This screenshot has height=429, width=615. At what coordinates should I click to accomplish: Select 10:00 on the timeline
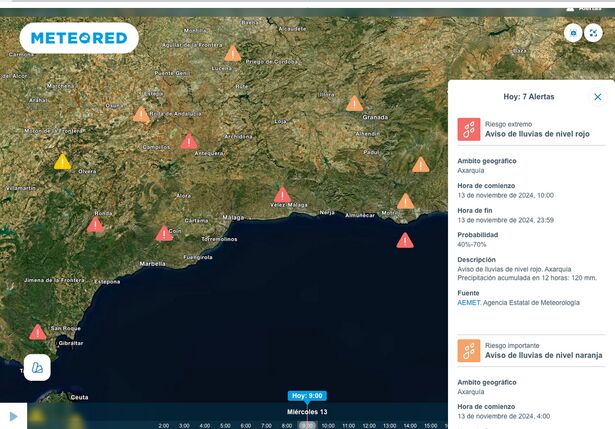pos(328,425)
